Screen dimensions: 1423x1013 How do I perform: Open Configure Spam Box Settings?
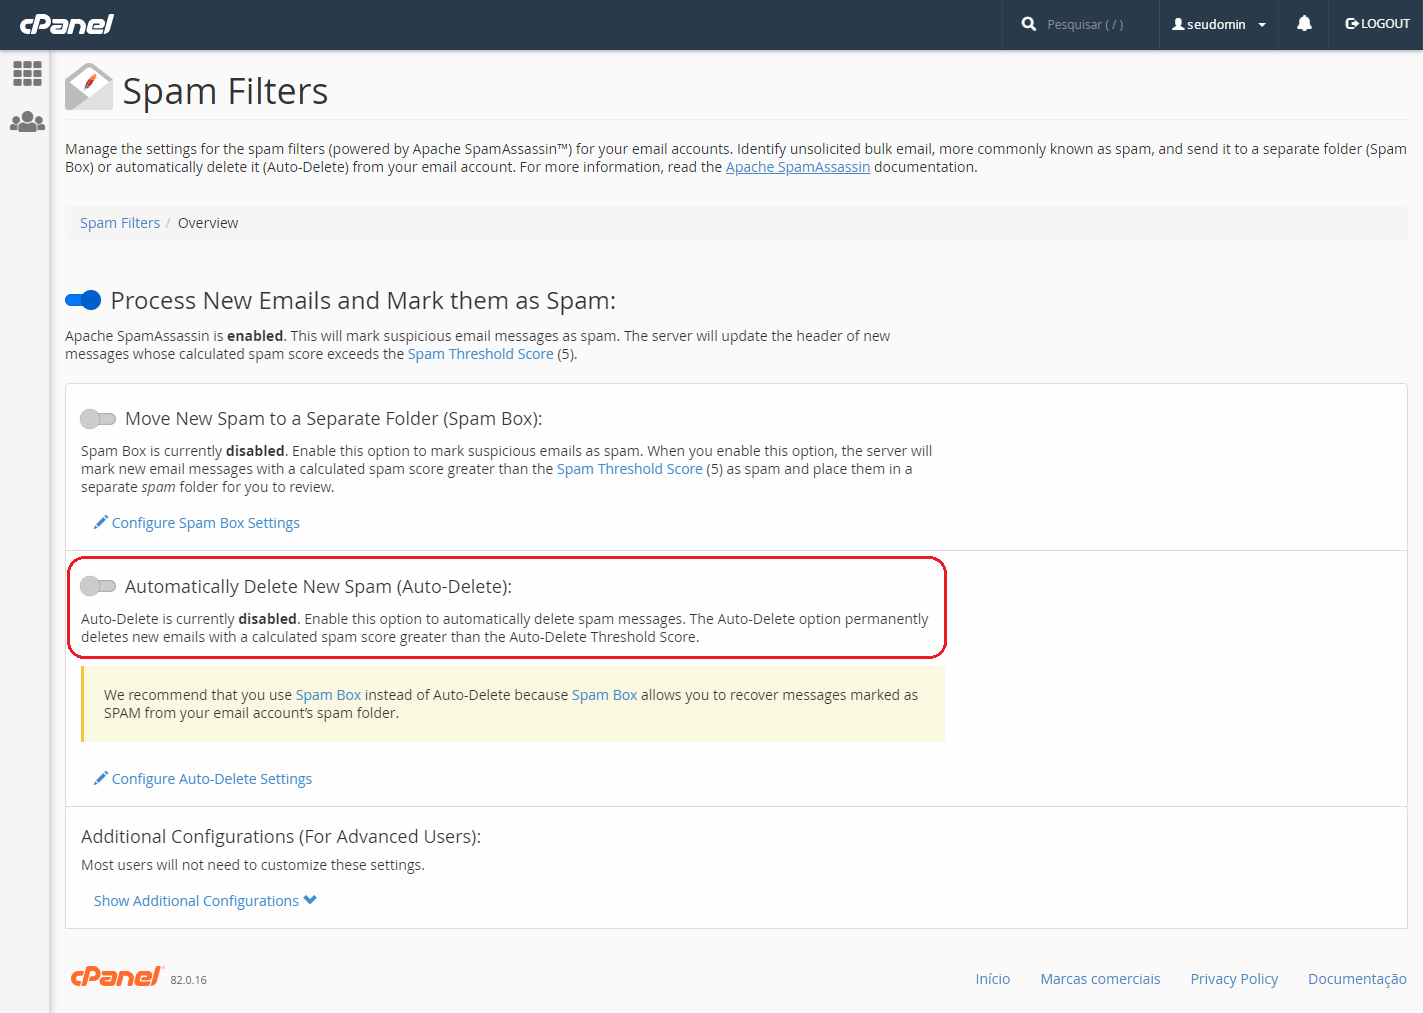click(206, 523)
